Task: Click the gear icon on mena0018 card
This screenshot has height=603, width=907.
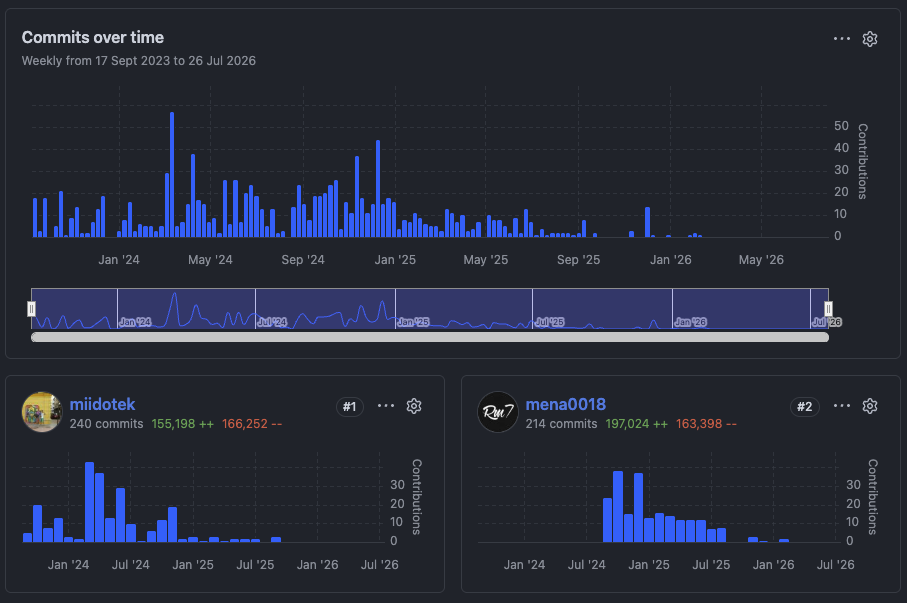Action: point(869,406)
